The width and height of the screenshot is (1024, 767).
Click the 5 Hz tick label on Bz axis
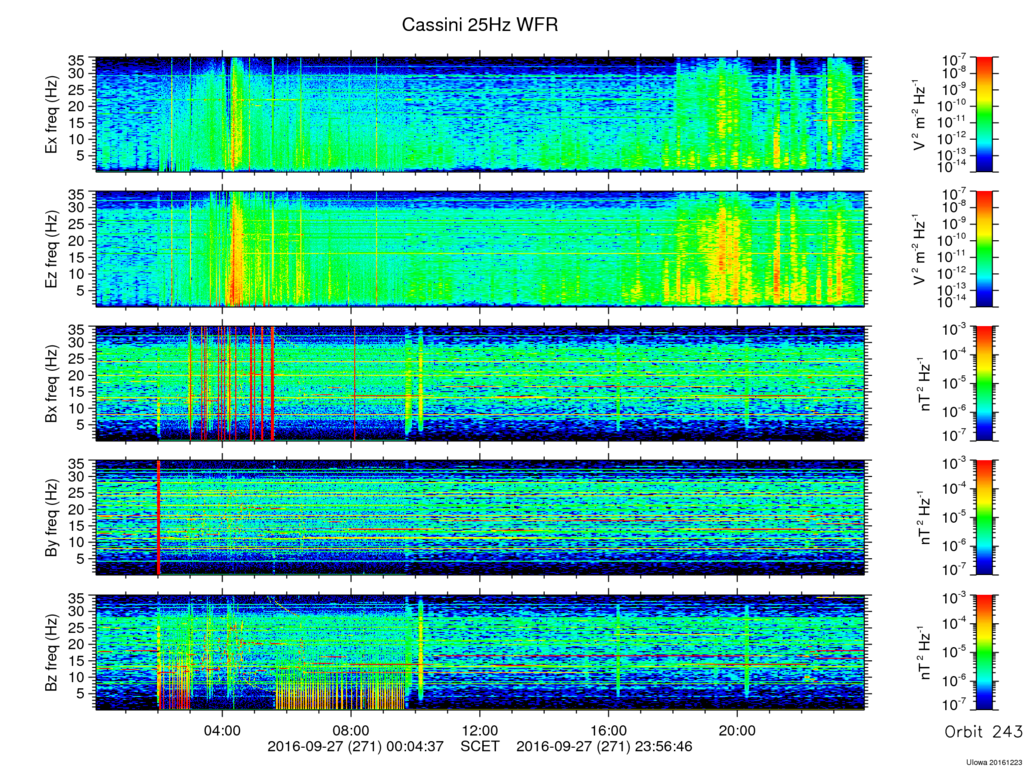[82, 693]
